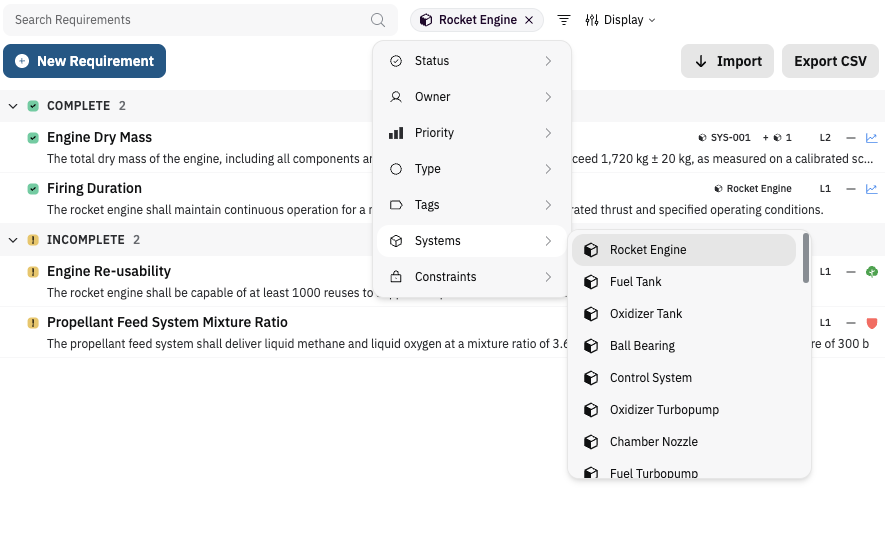
Task: Click the Priority row chevron arrow
Action: click(548, 133)
